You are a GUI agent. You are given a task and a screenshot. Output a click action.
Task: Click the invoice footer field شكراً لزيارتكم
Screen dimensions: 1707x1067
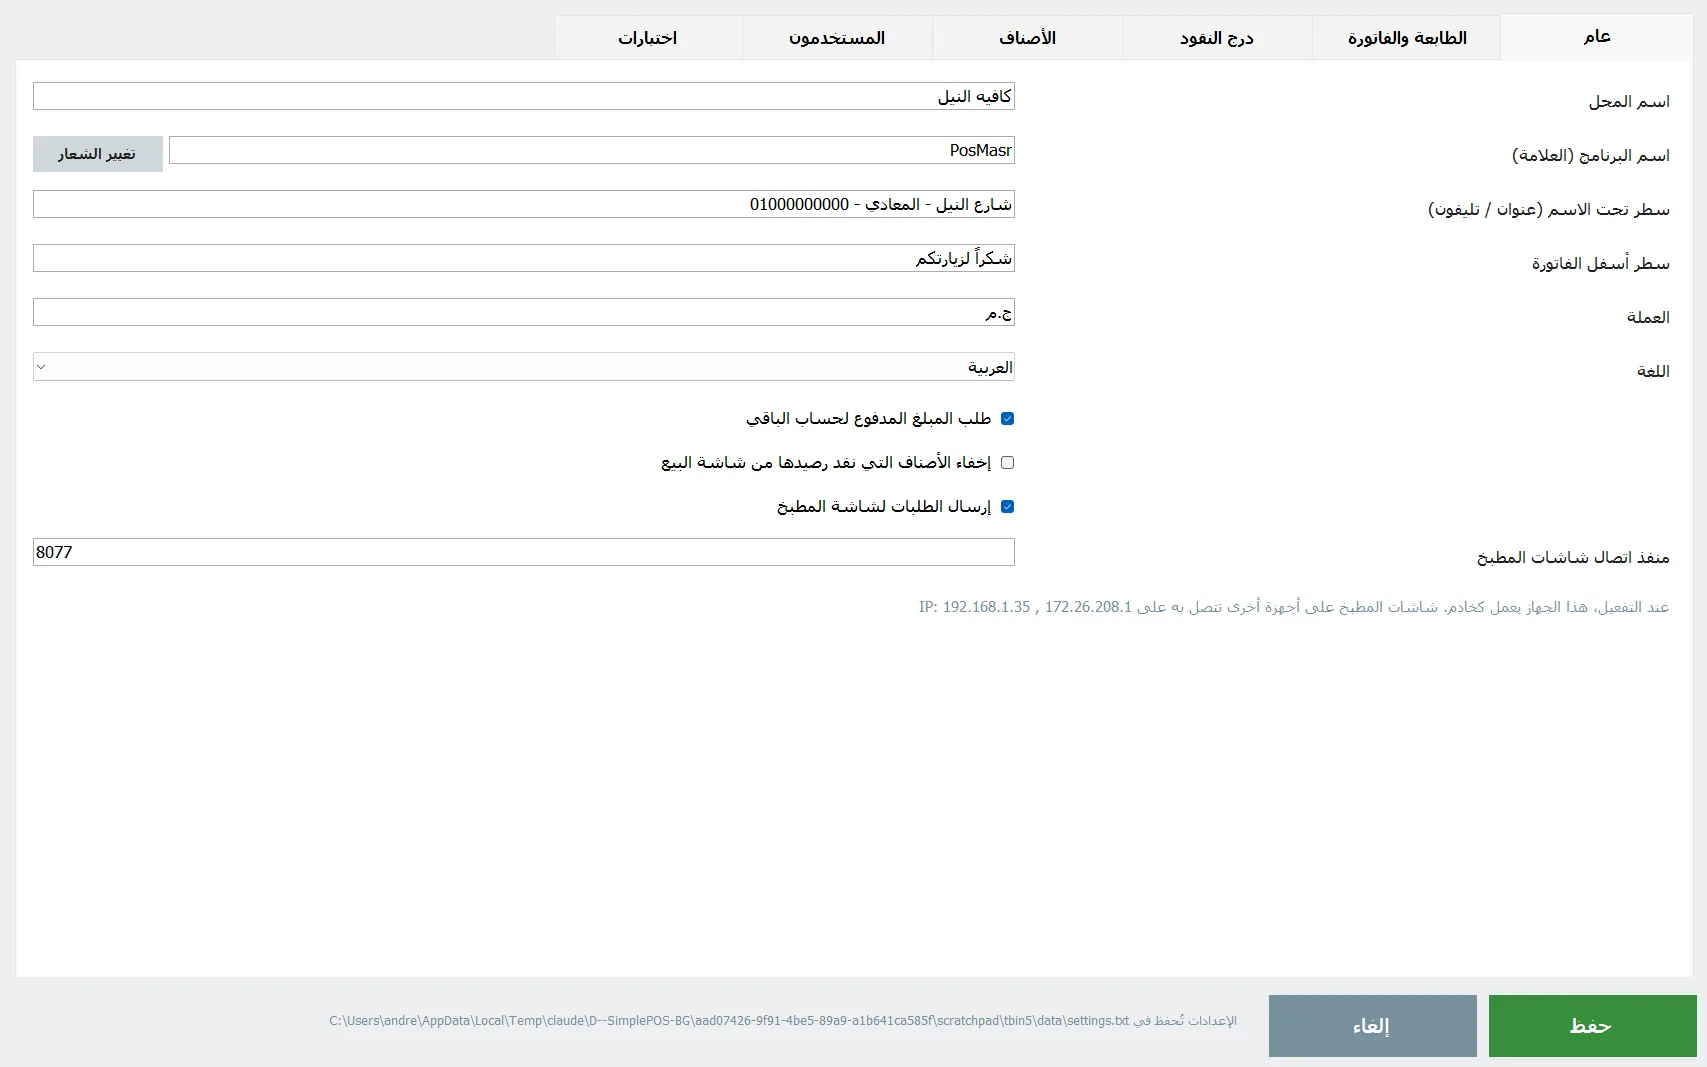click(x=524, y=258)
